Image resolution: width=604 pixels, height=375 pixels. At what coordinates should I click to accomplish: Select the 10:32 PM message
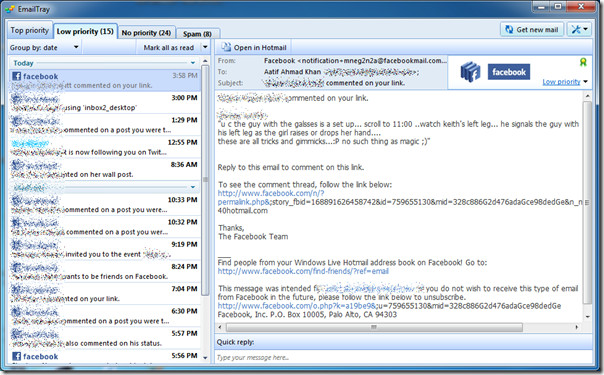click(105, 227)
